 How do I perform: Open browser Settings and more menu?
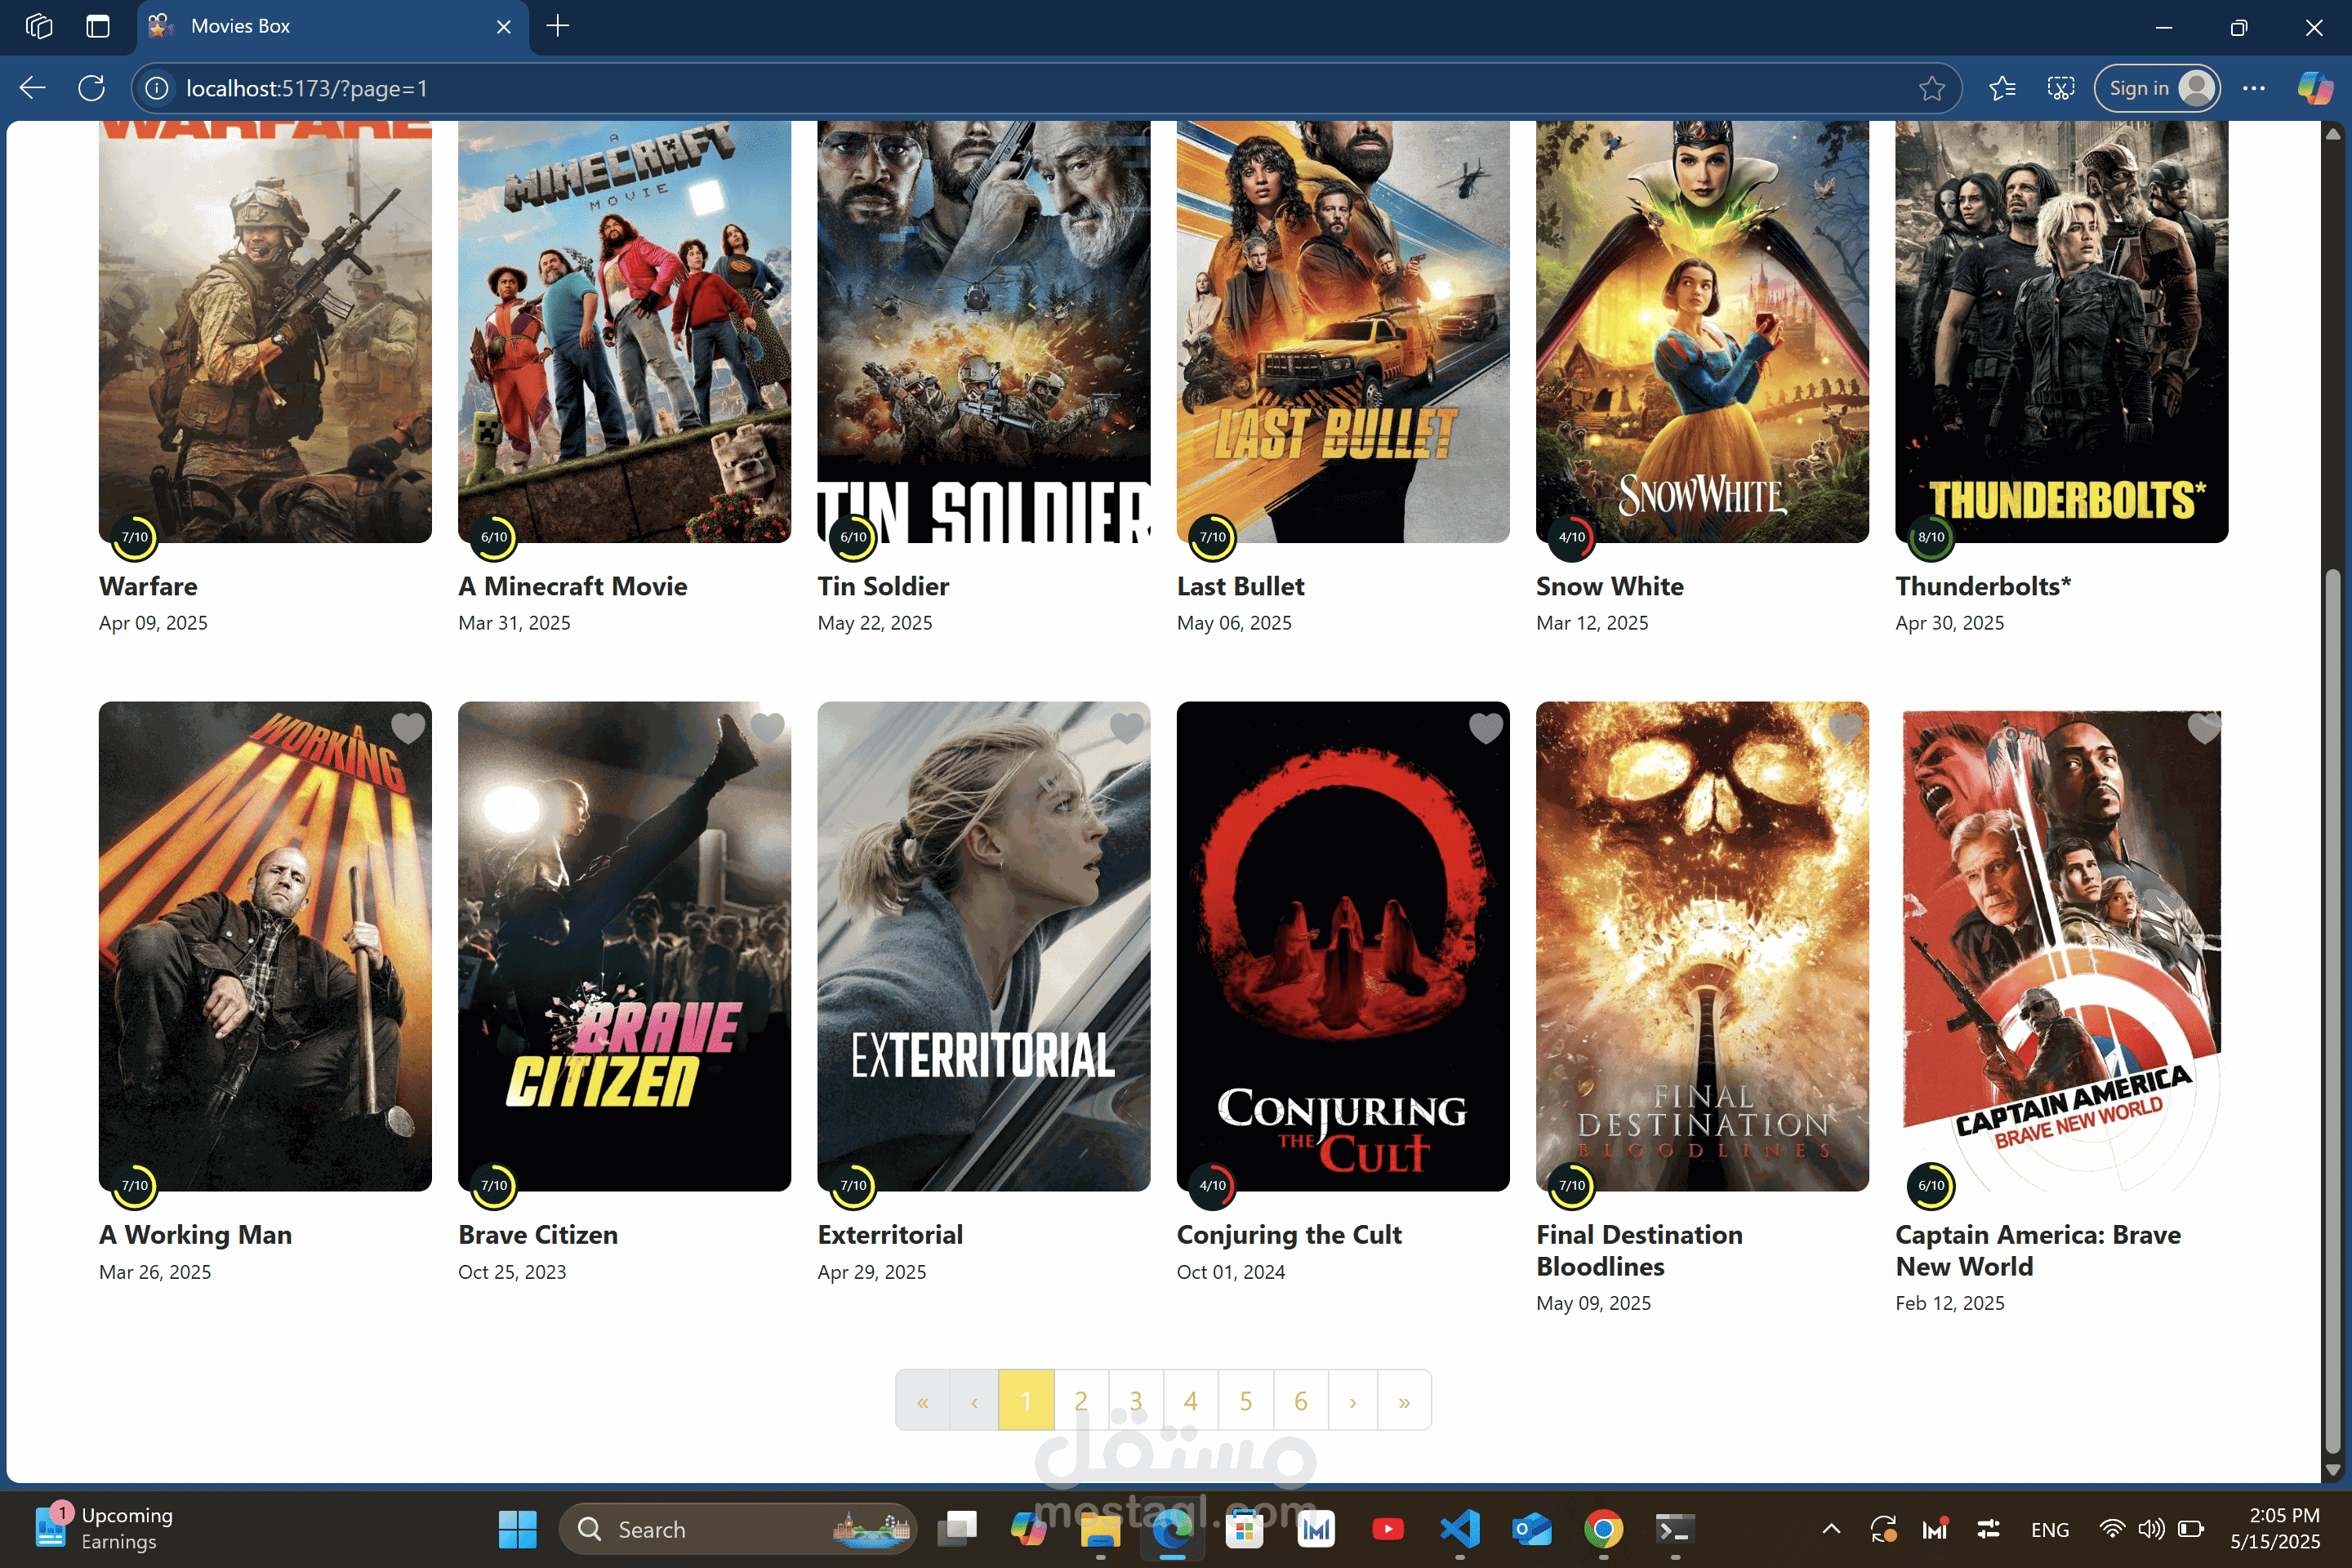pyautogui.click(x=2253, y=88)
